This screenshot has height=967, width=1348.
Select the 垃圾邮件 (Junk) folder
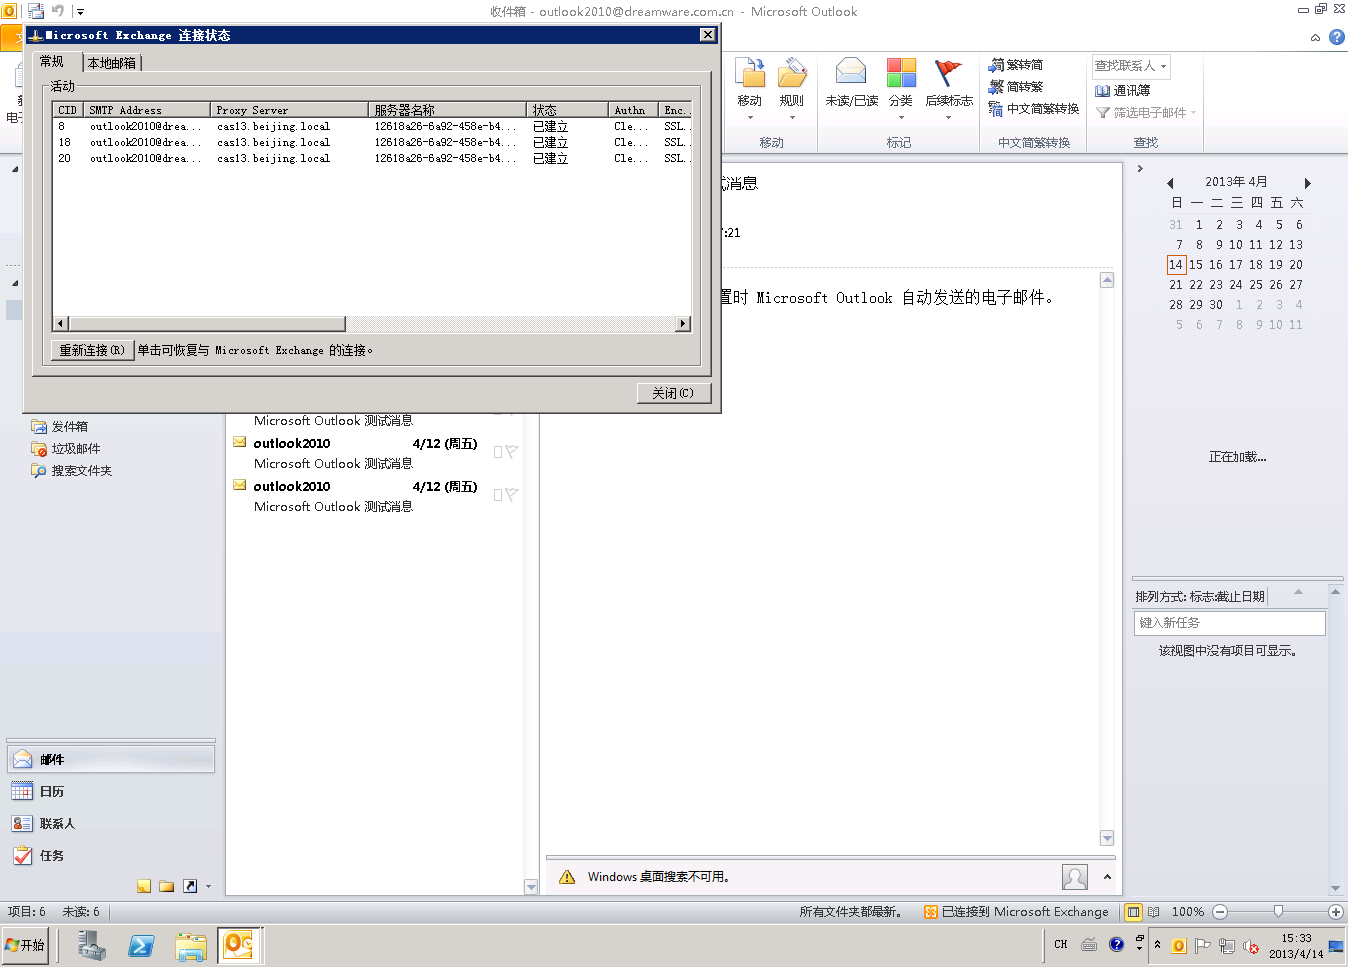(66, 449)
